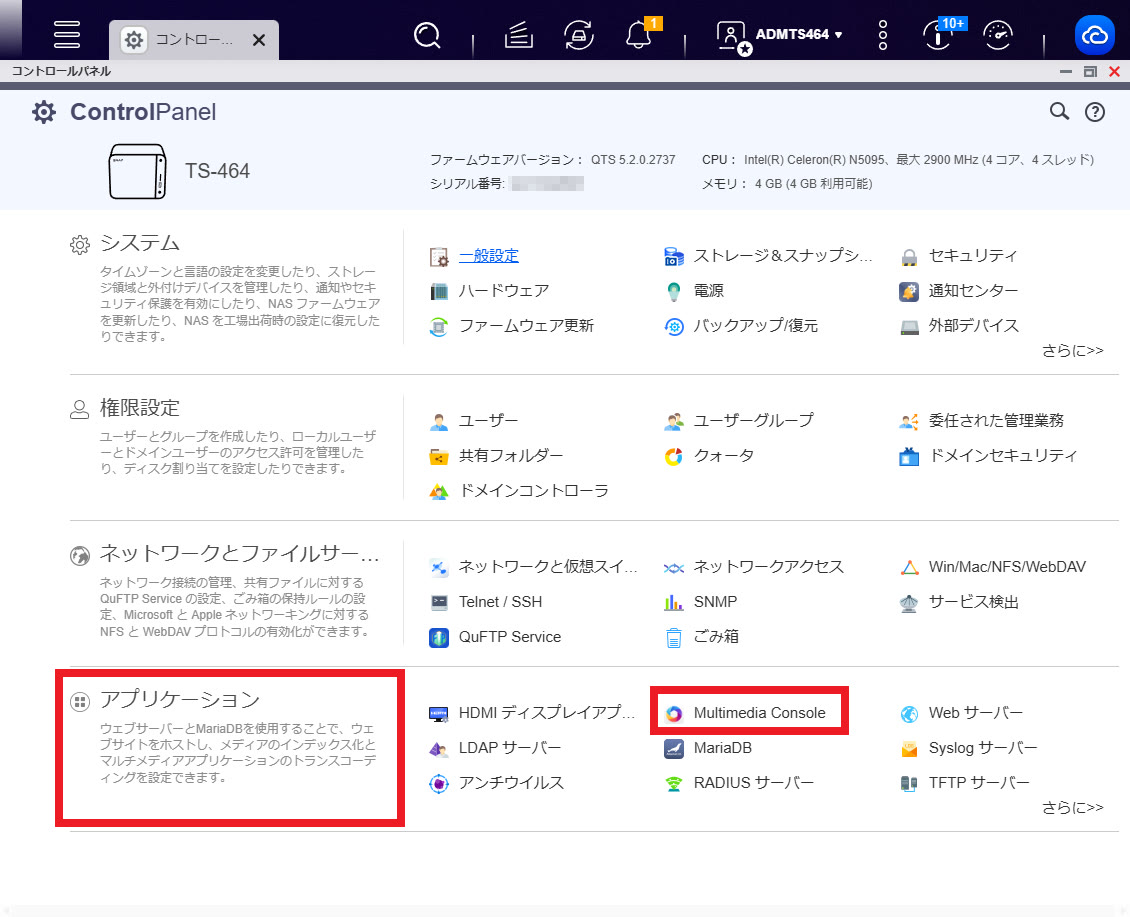The width and height of the screenshot is (1130, 917).
Task: Click the MariaDB icon
Action: pyautogui.click(x=674, y=748)
